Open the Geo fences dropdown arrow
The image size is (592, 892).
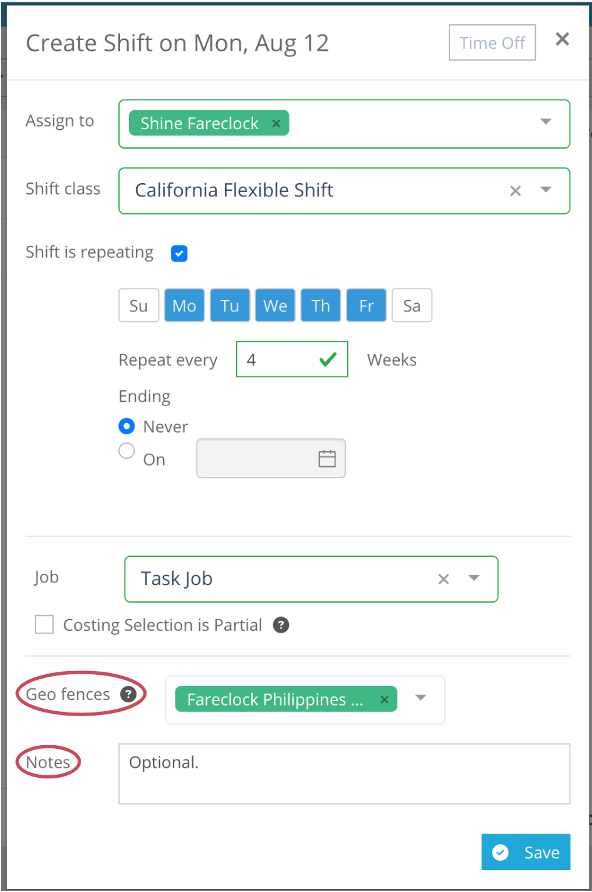tap(421, 697)
